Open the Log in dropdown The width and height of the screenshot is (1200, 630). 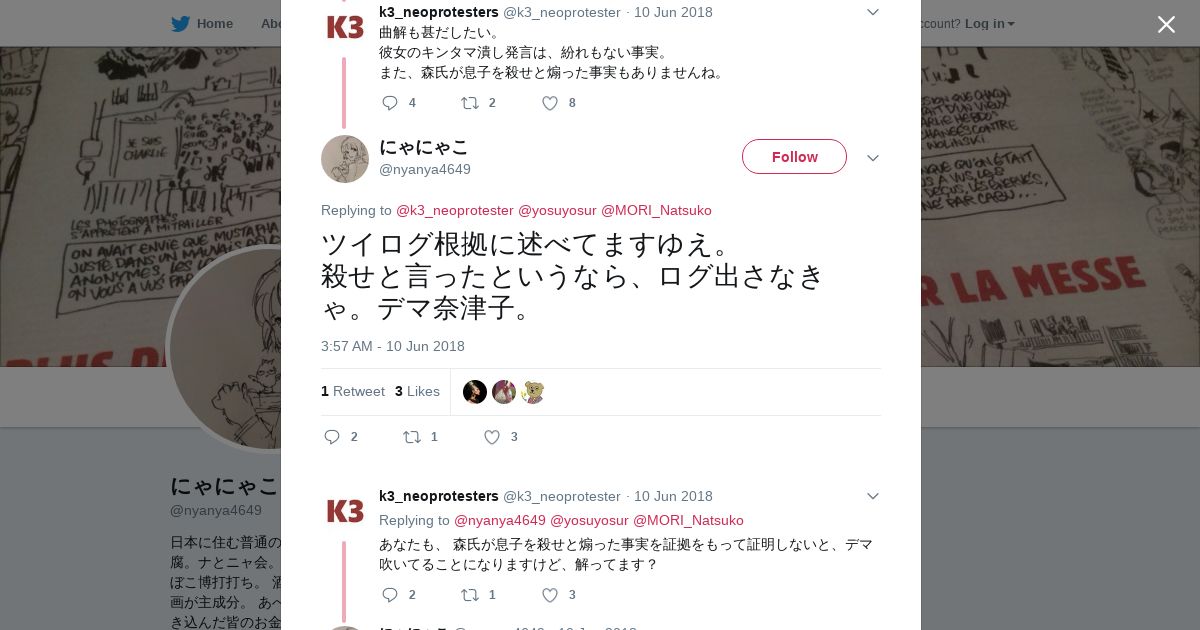(x=989, y=23)
